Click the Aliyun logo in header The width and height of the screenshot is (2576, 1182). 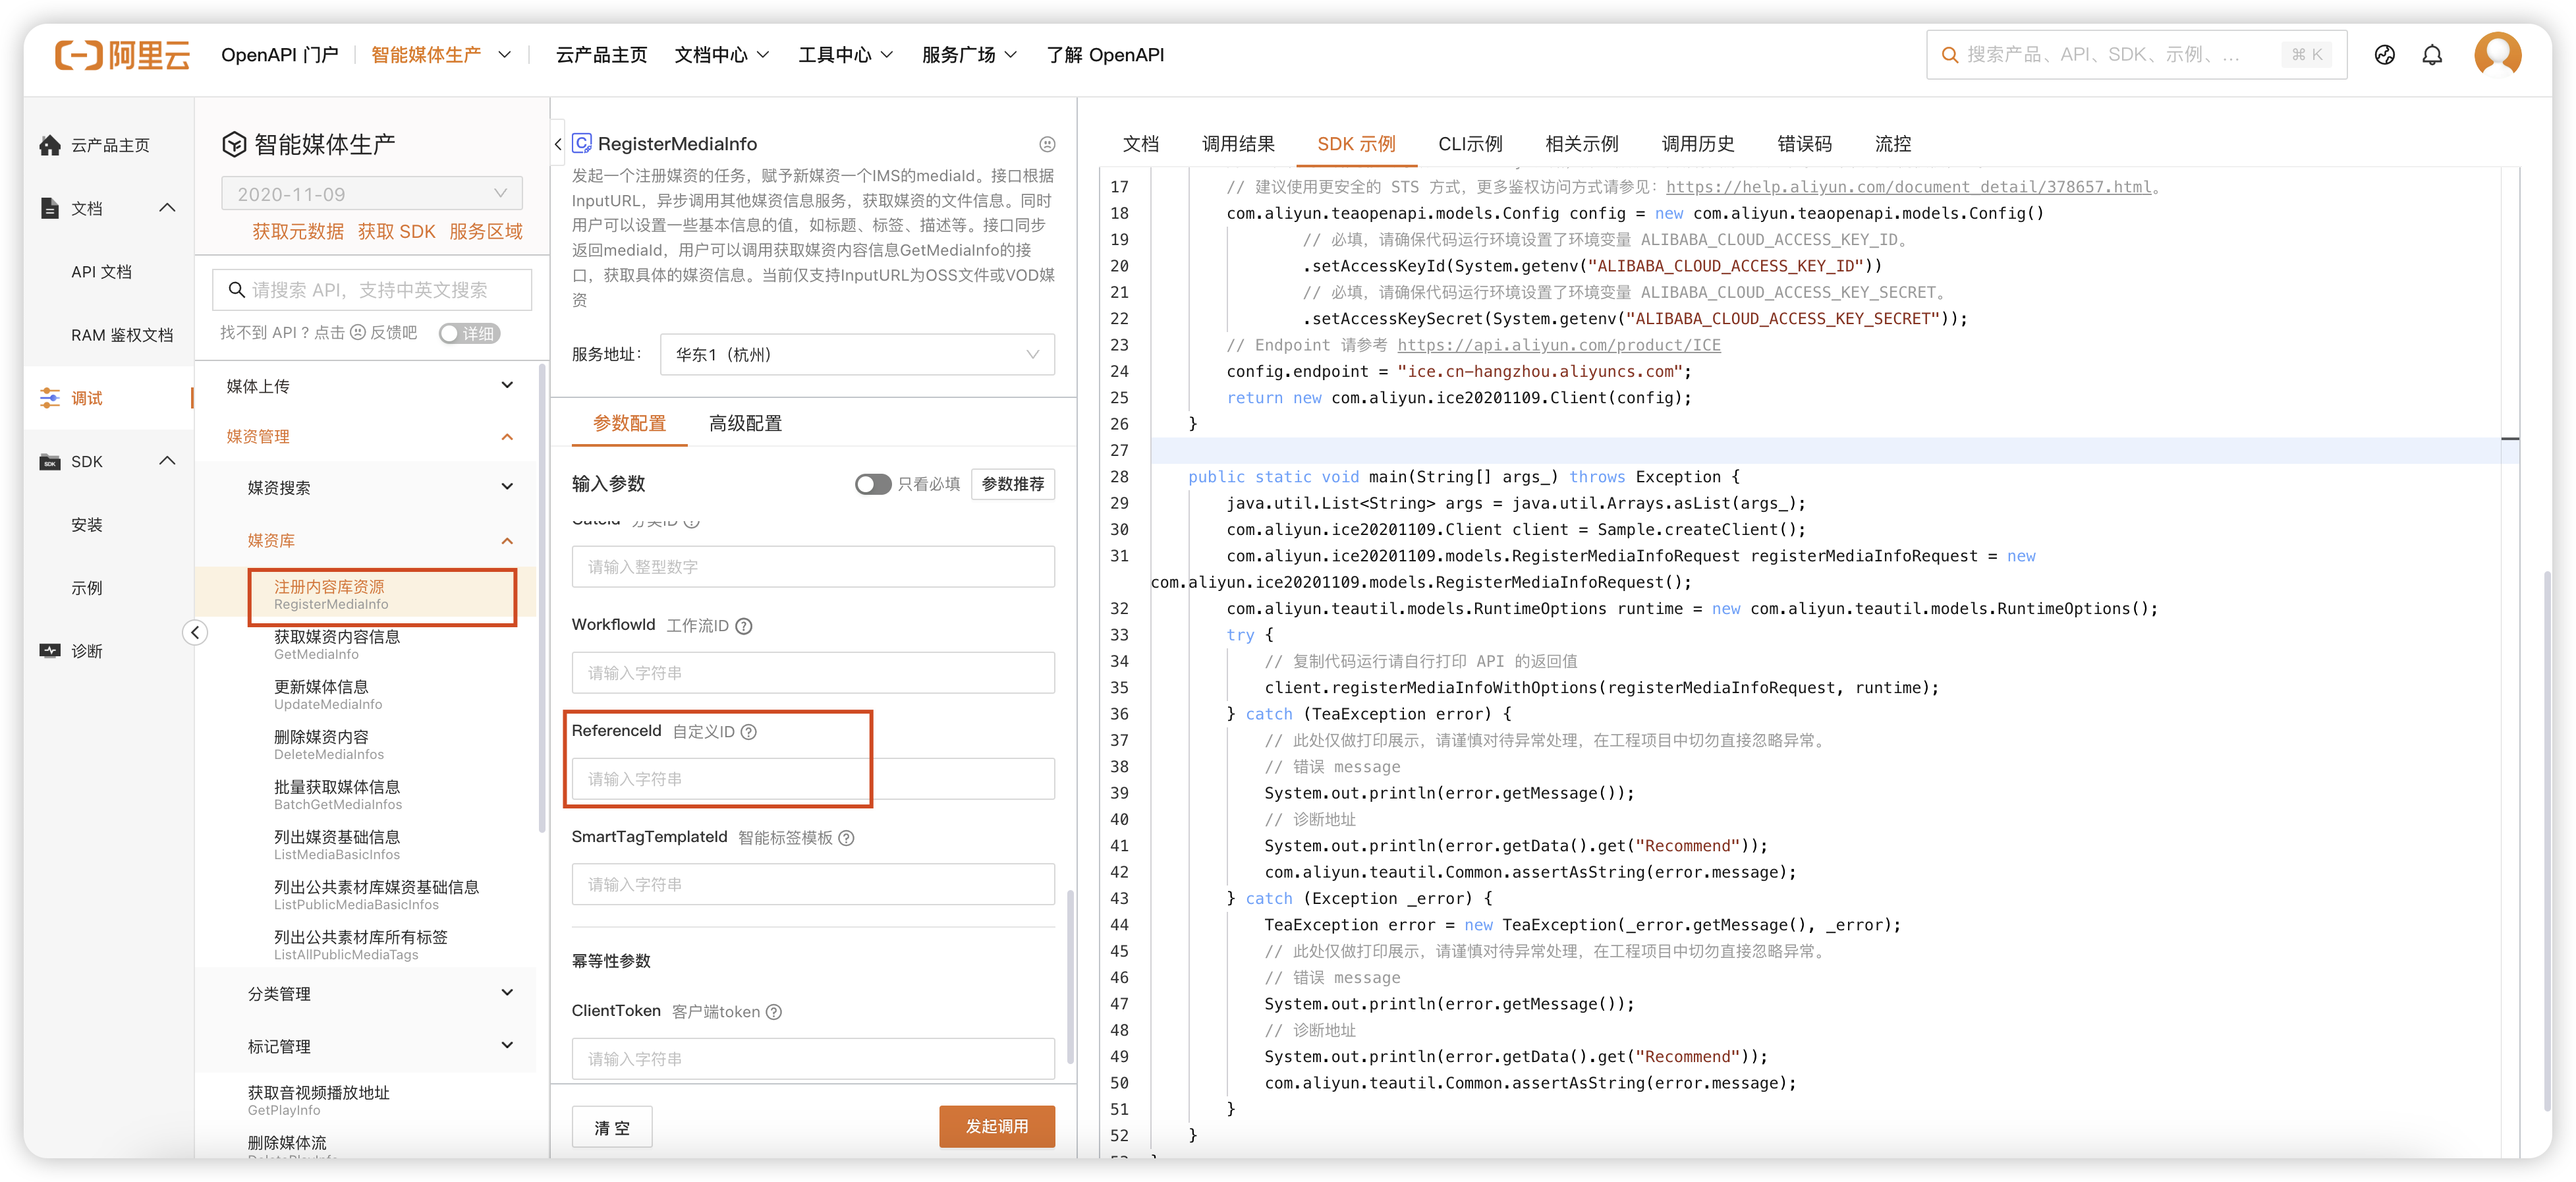tap(122, 55)
